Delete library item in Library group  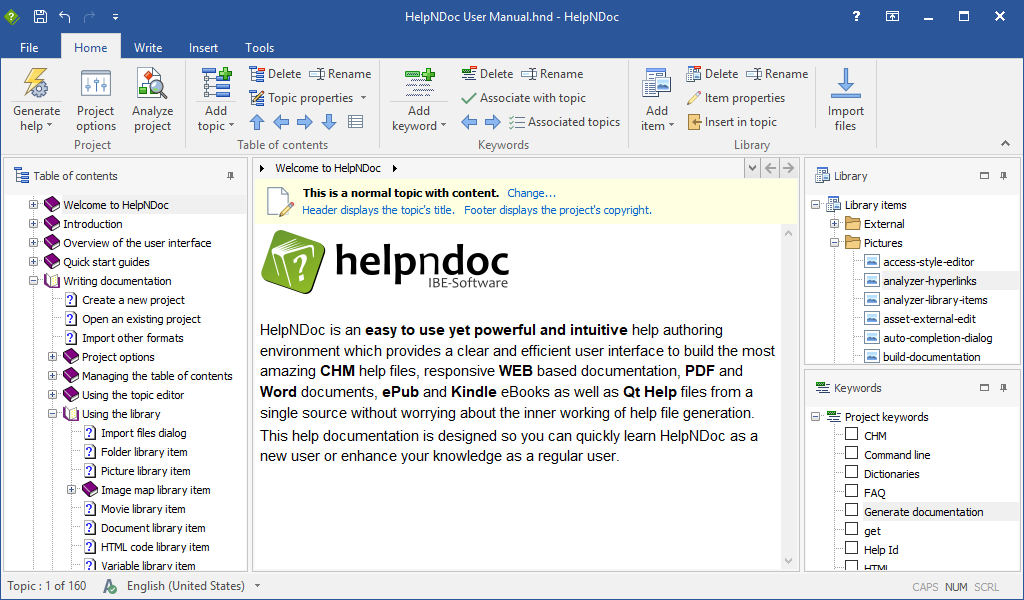point(712,74)
